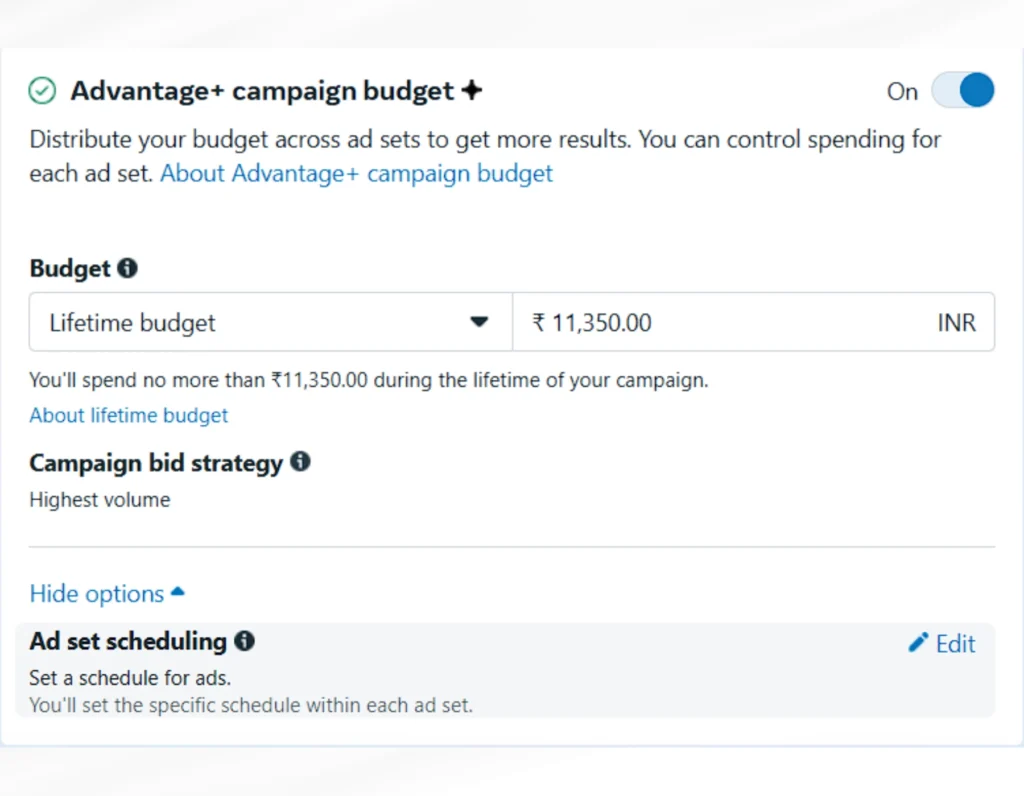
Task: Click the Campaign bid strategy info icon
Action: pyautogui.click(x=300, y=462)
